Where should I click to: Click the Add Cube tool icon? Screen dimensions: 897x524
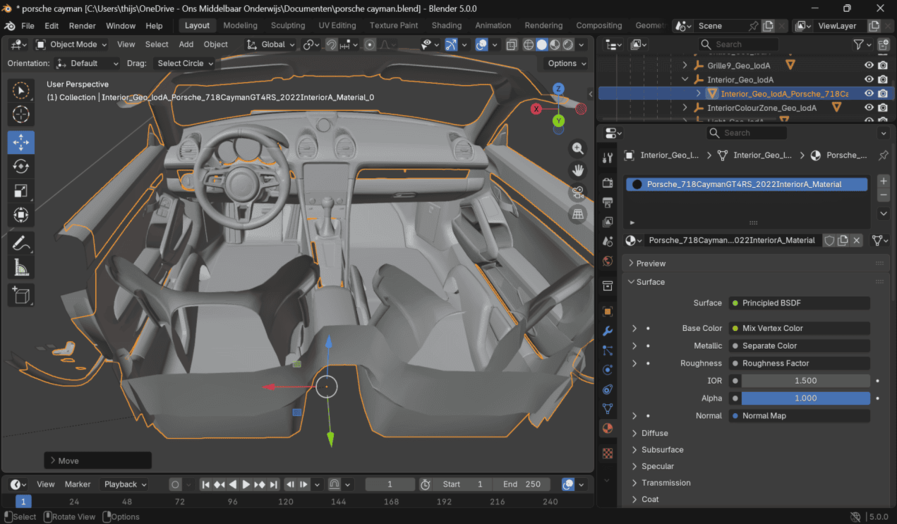pyautogui.click(x=21, y=295)
